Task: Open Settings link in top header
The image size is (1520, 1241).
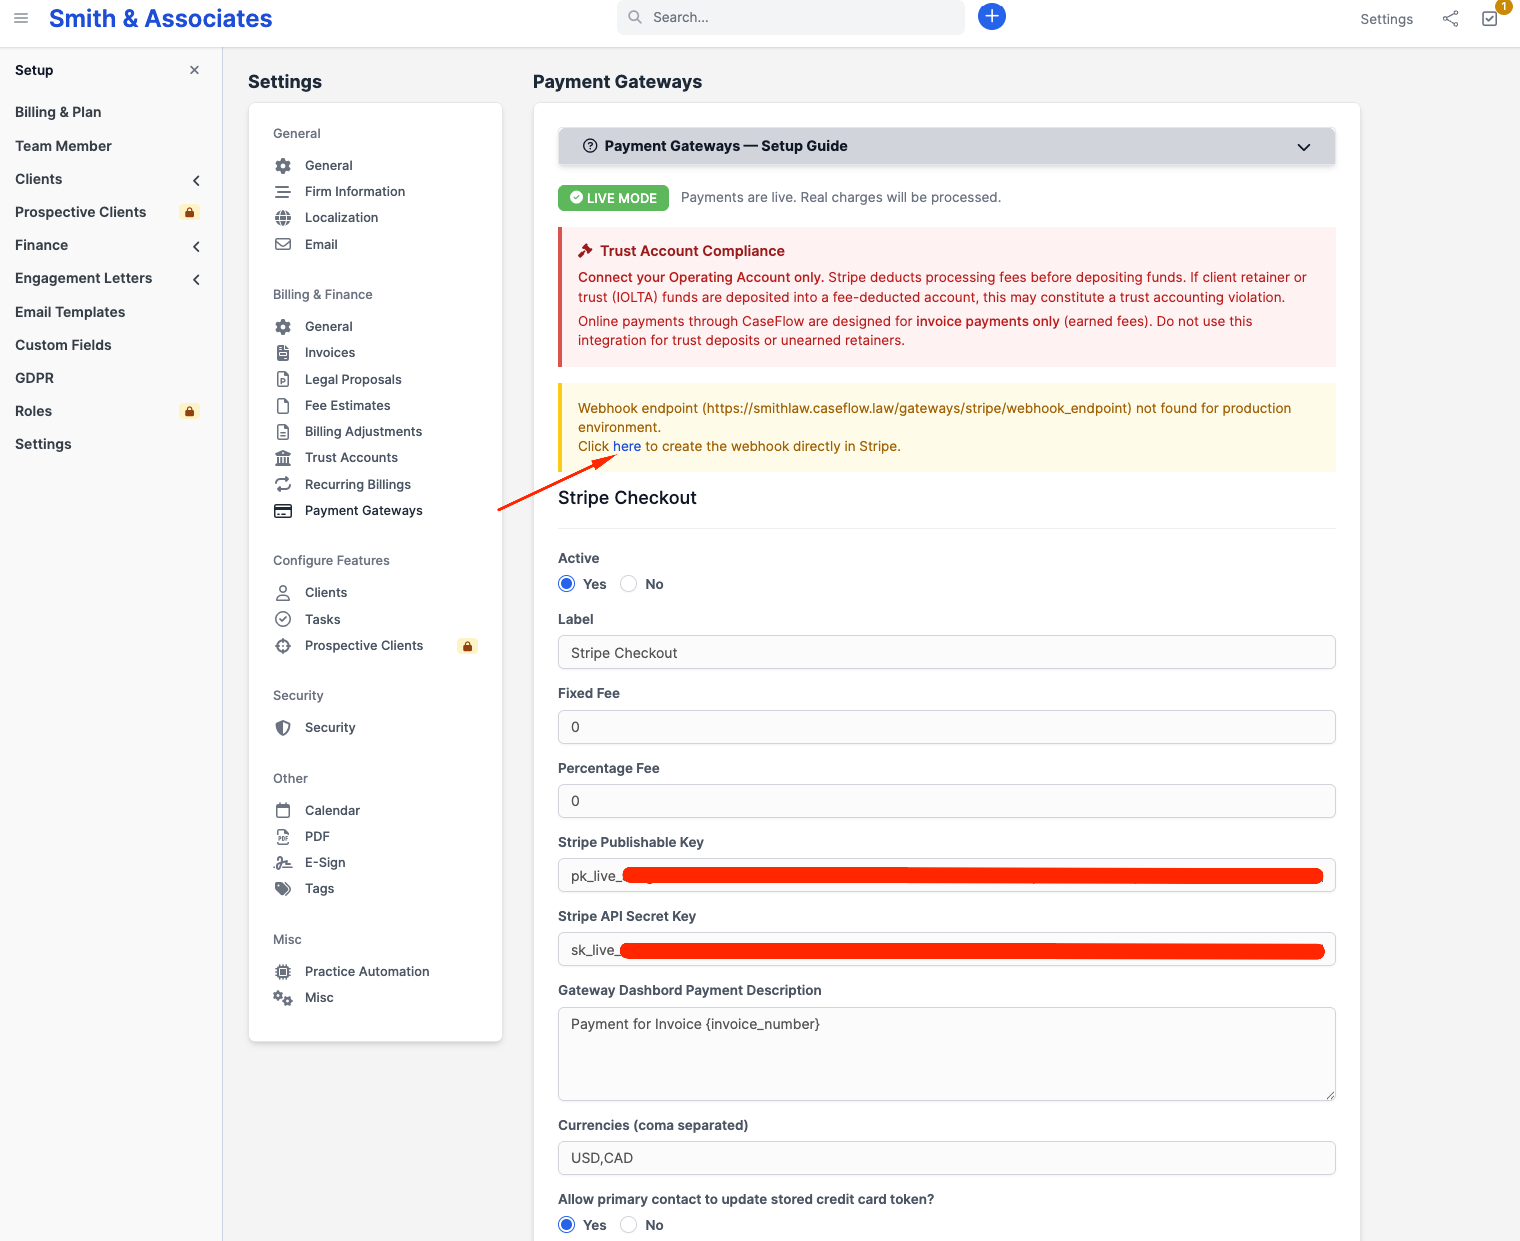Action: tap(1386, 19)
